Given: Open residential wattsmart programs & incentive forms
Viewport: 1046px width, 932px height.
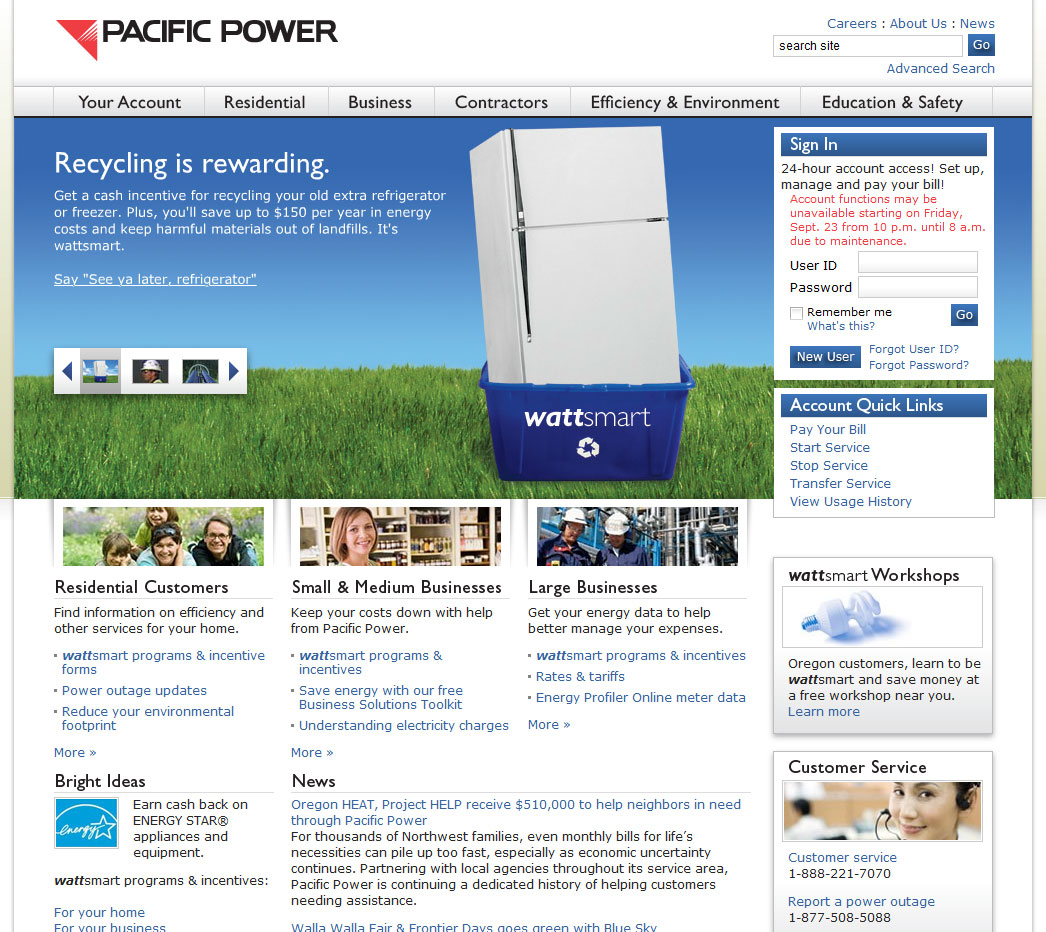Looking at the screenshot, I should tap(163, 662).
